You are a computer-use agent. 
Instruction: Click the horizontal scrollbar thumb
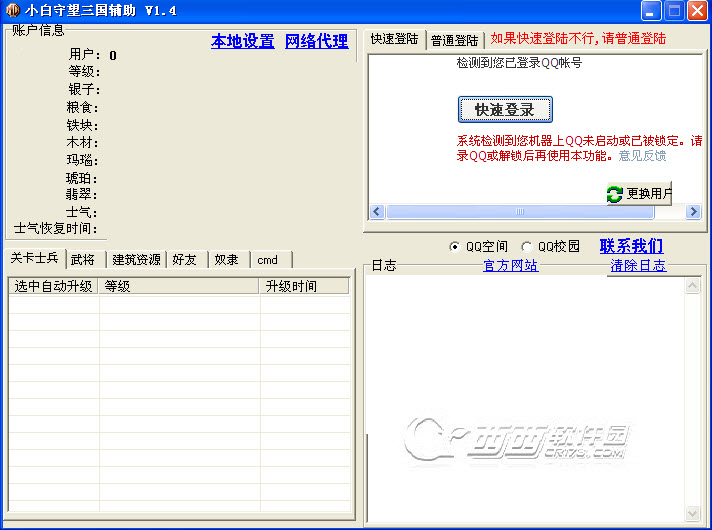[520, 212]
